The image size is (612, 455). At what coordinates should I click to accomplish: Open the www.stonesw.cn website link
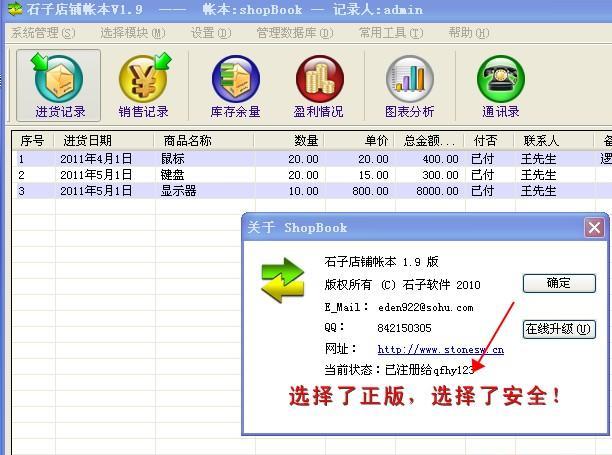440,349
